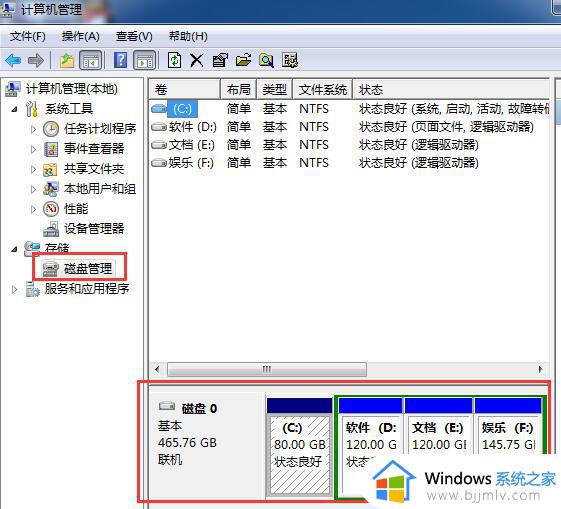Screen dimensions: 561x509
Task: Click the 共享文件夹 icon
Action: click(50, 169)
